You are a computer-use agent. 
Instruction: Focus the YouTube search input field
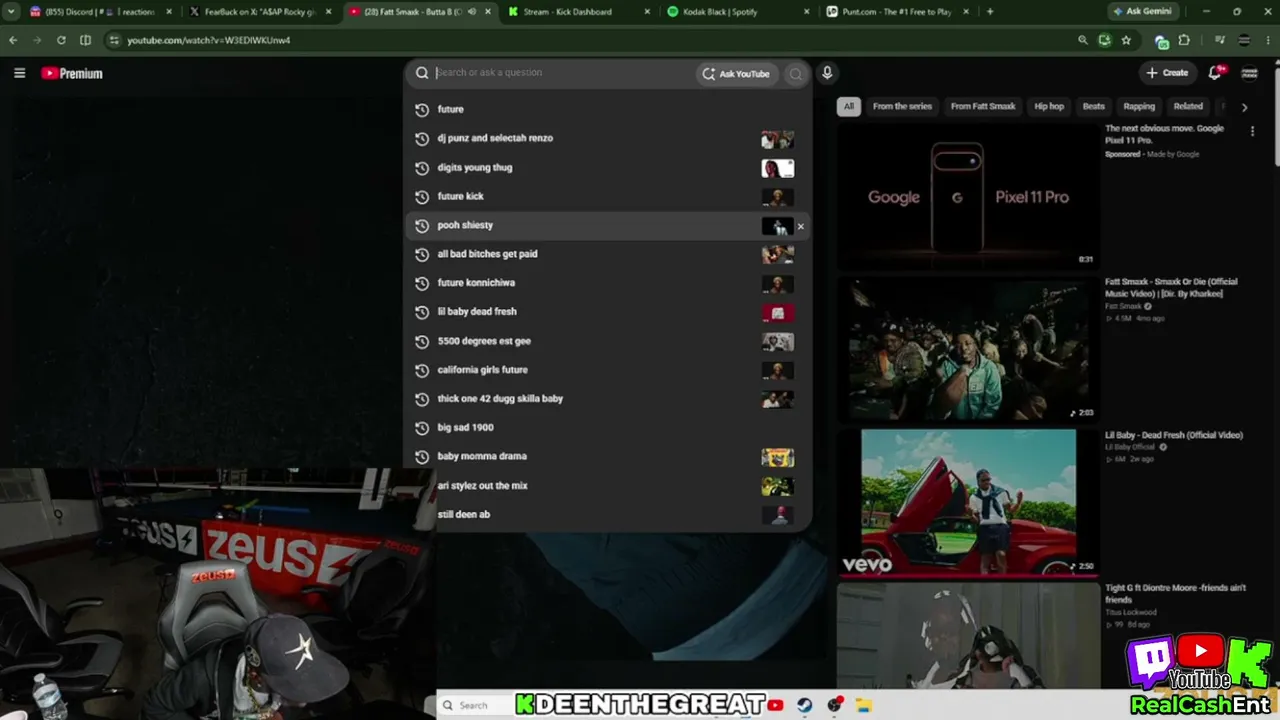563,73
